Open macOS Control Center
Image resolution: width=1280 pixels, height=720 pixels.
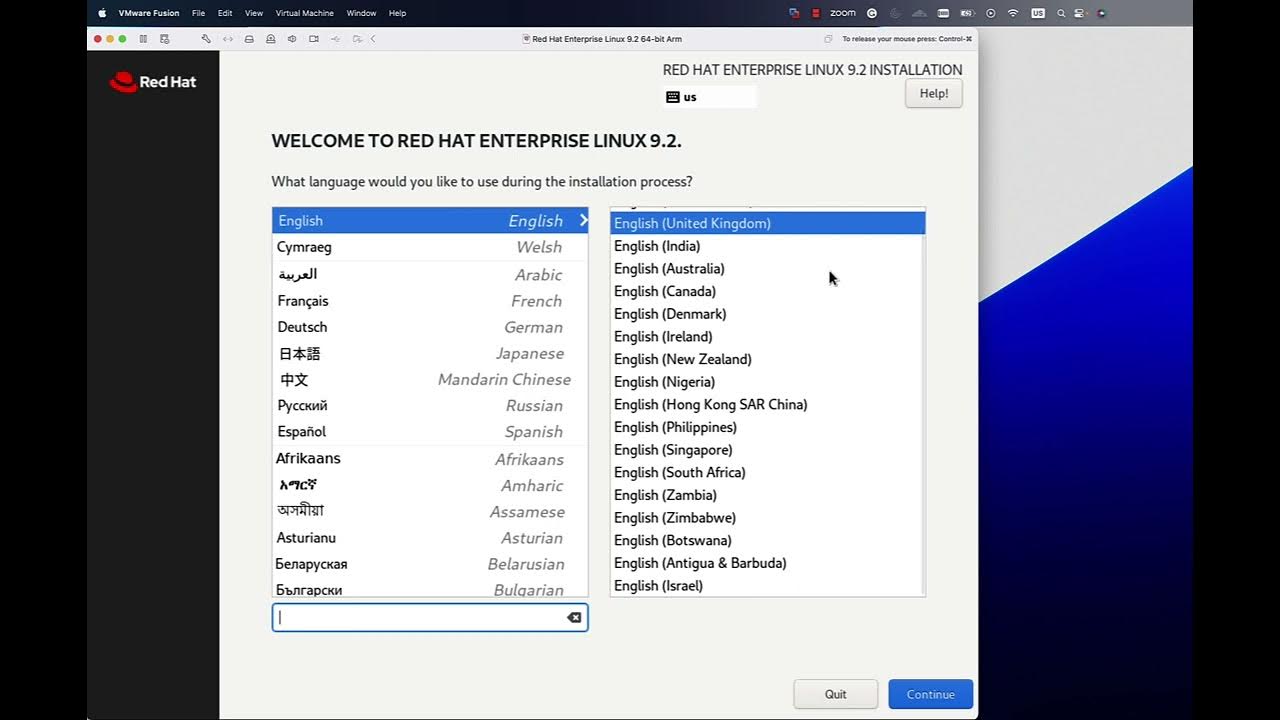(1081, 13)
